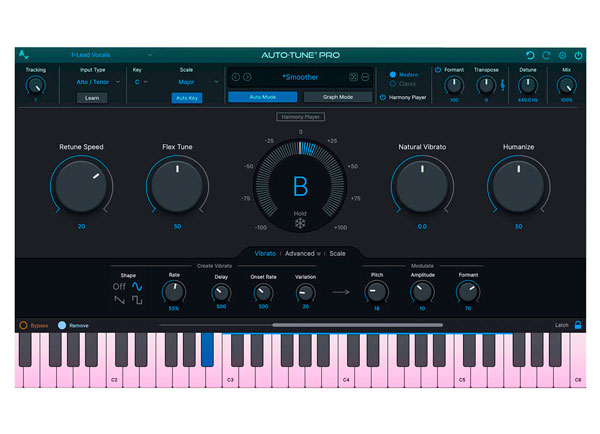
Task: Click the pitch display note B
Action: click(x=300, y=186)
